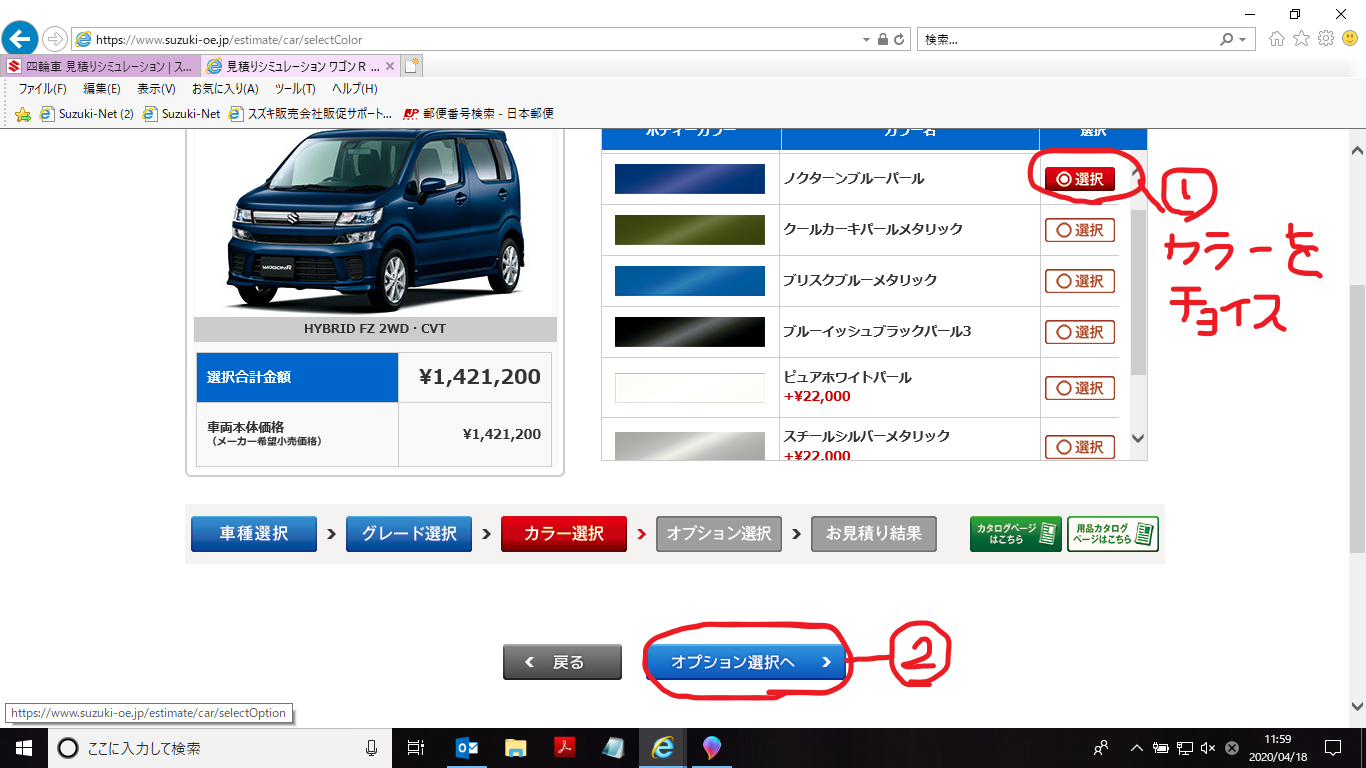Open the browser home icon
Viewport: 1366px width, 768px height.
(x=1277, y=39)
